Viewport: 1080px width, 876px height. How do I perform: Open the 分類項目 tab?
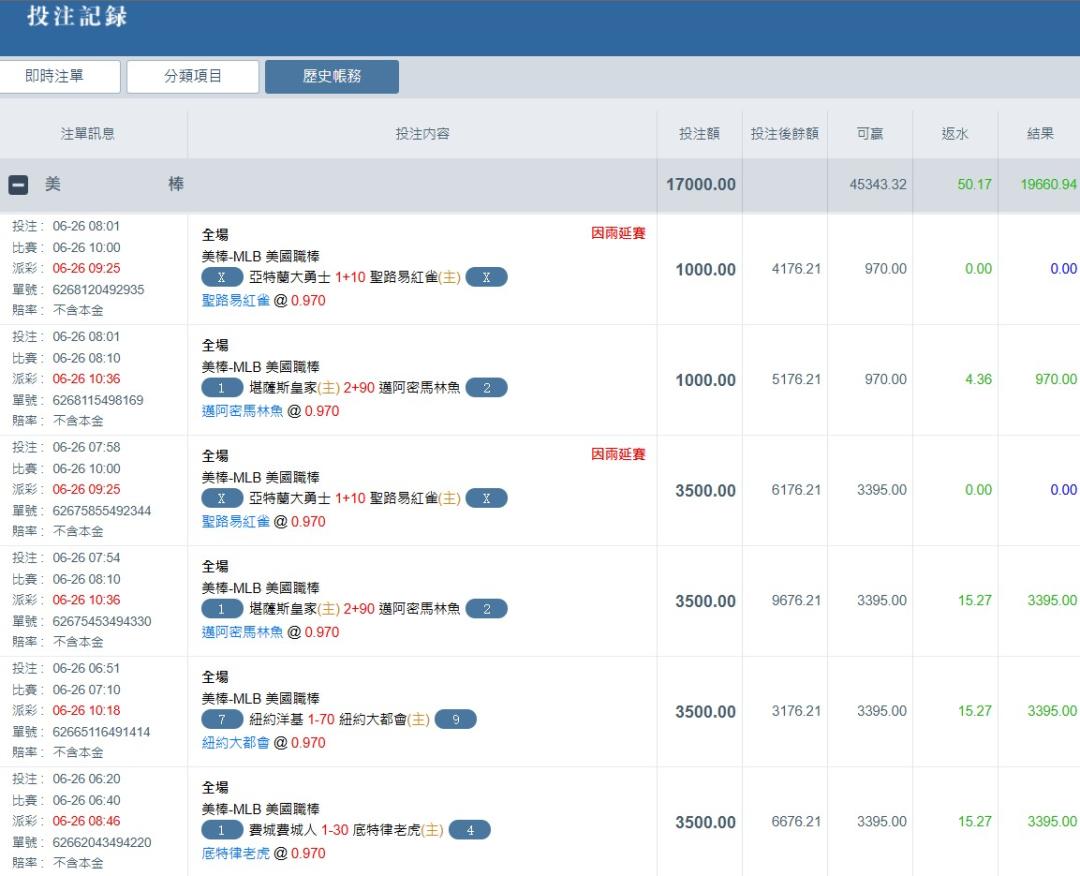pos(193,77)
